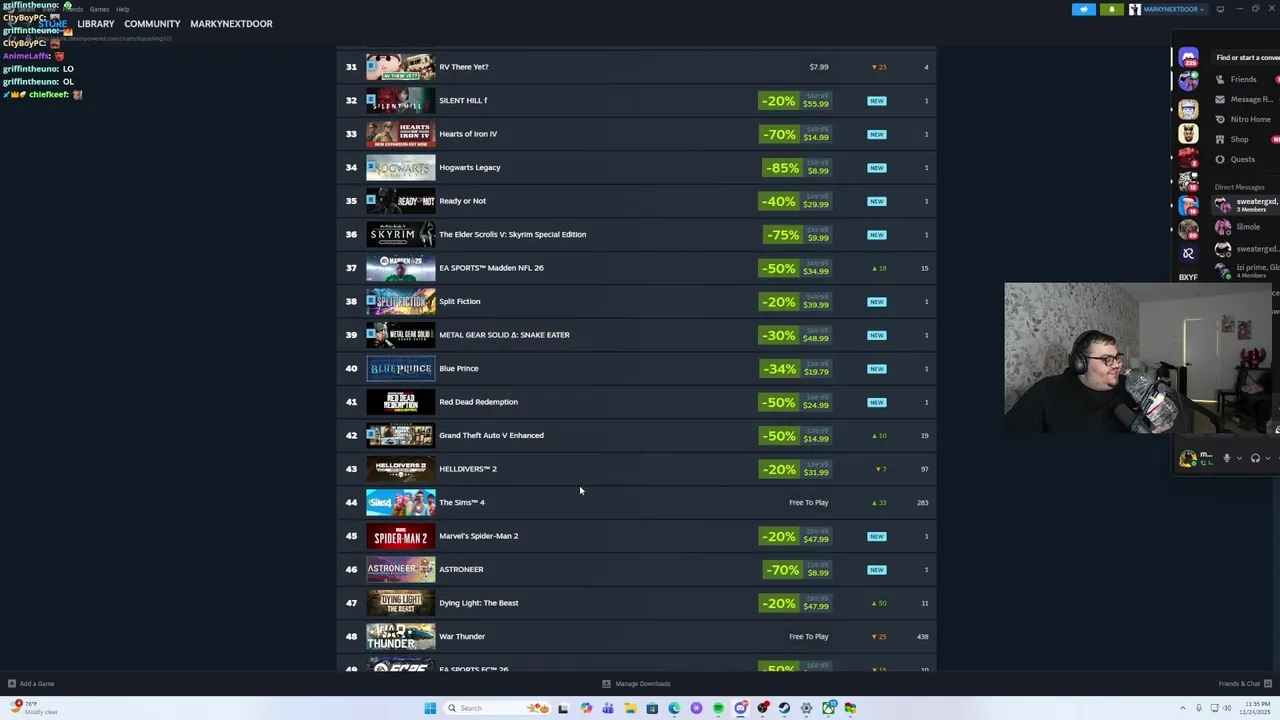1280x720 pixels.
Task: Open RV There Yet? game thumbnail
Action: pyautogui.click(x=400, y=67)
